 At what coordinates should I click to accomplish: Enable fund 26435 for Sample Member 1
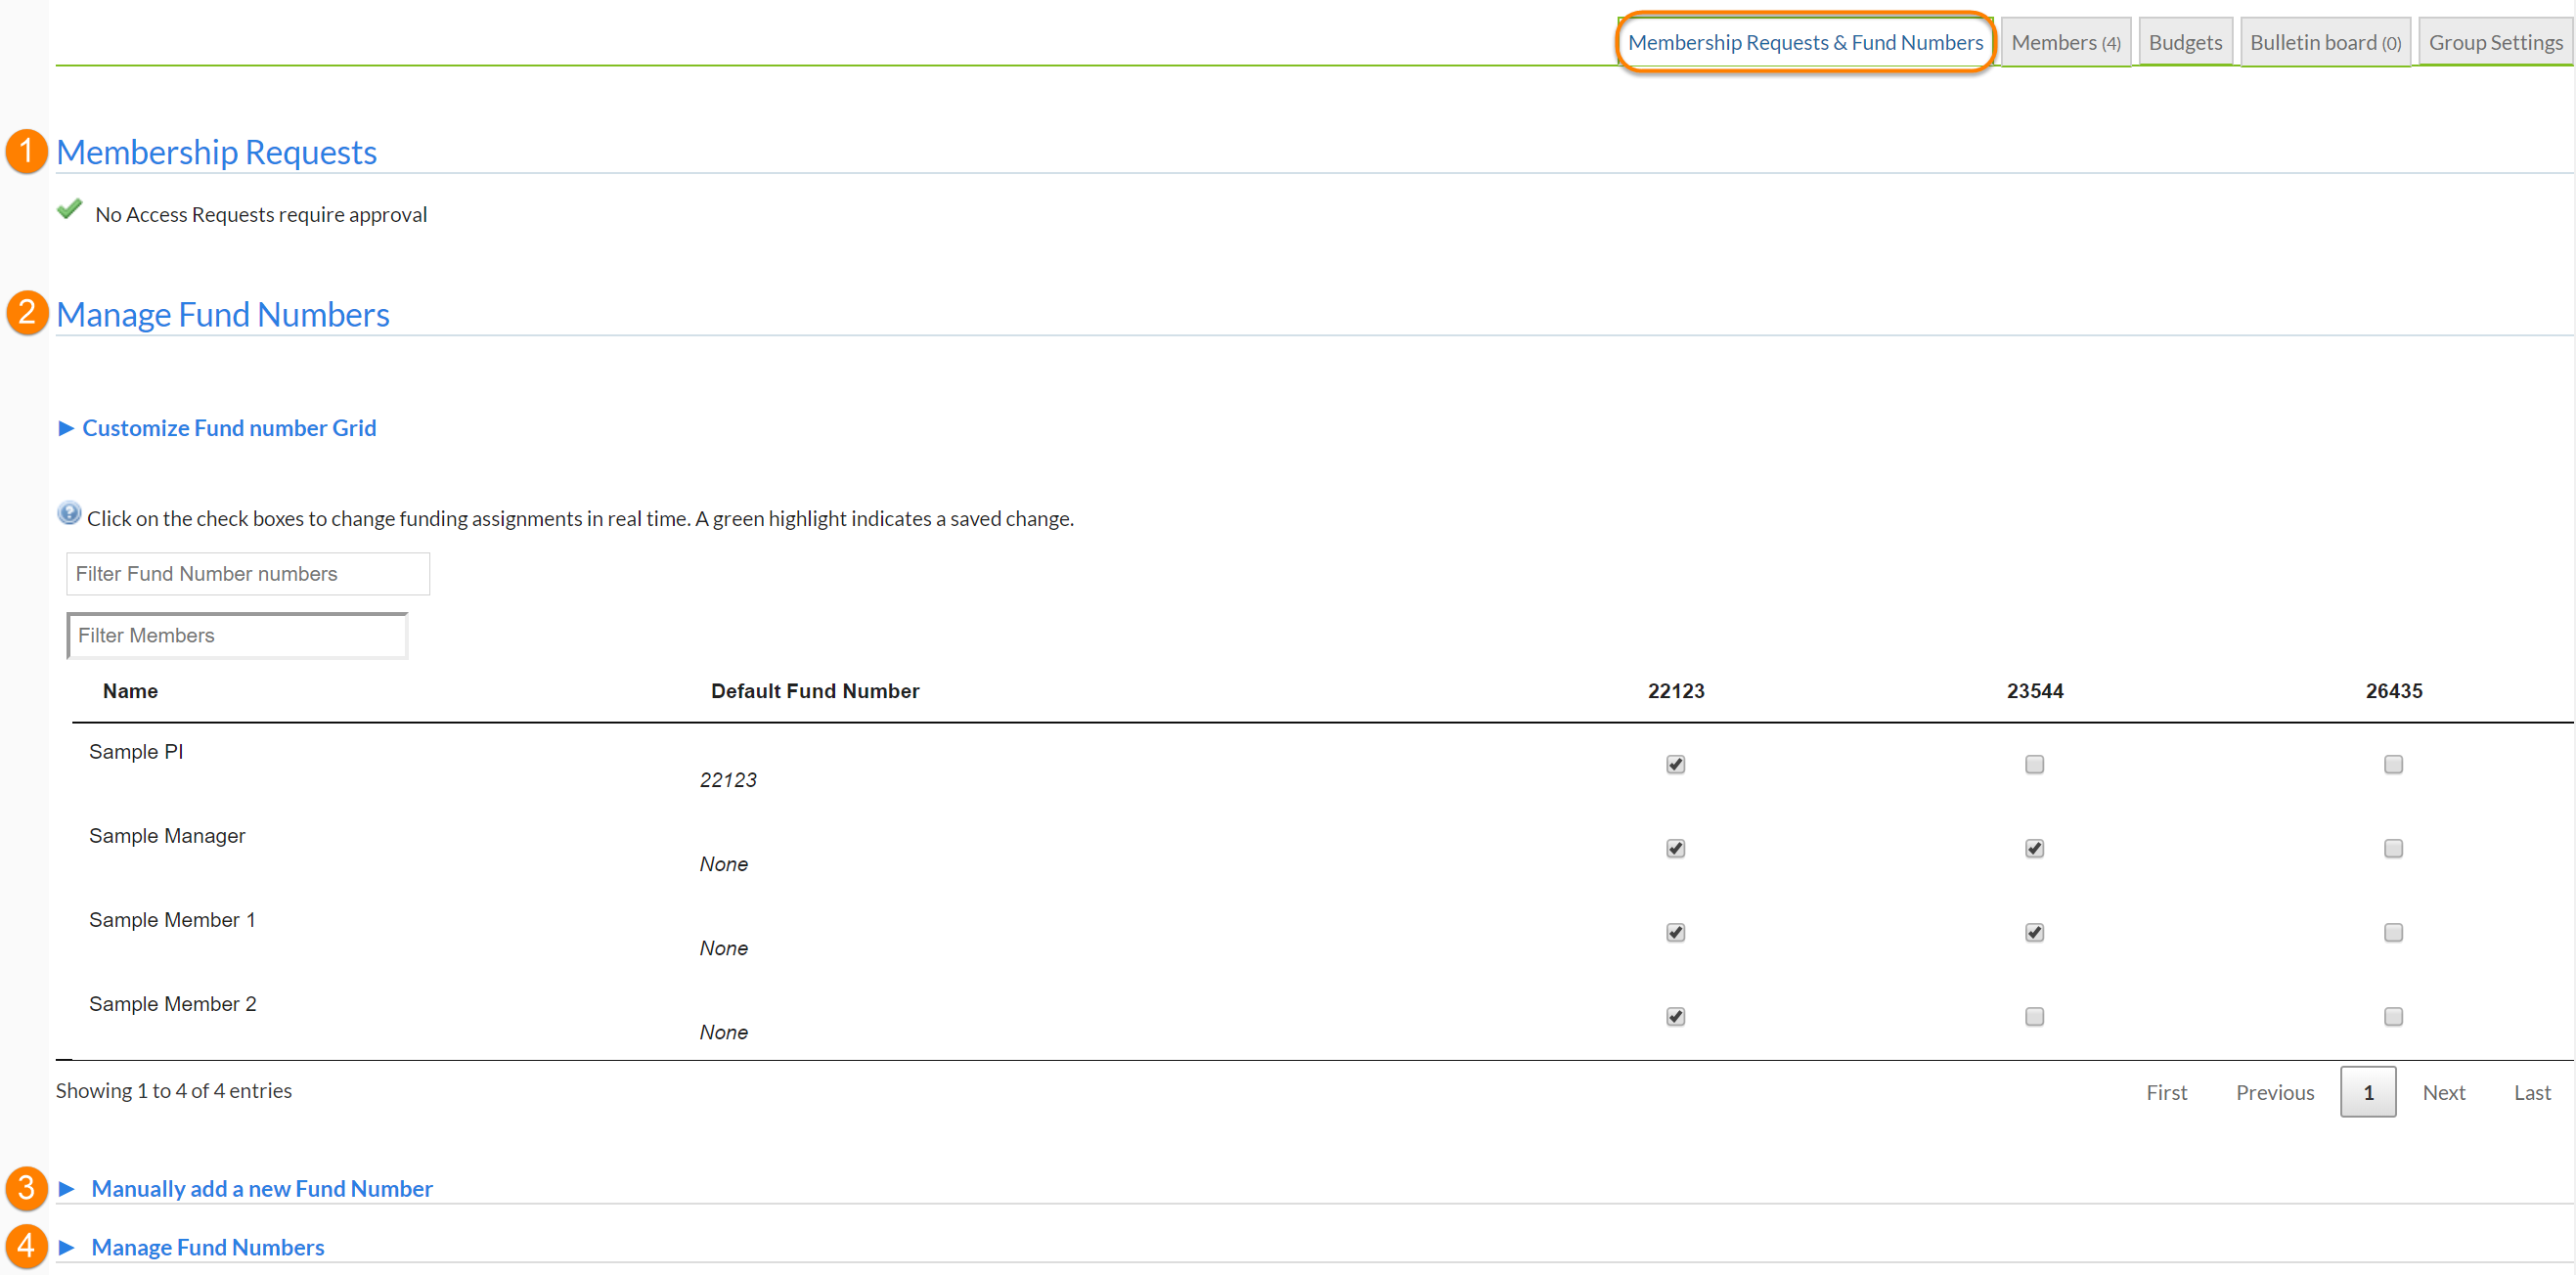(x=2392, y=932)
